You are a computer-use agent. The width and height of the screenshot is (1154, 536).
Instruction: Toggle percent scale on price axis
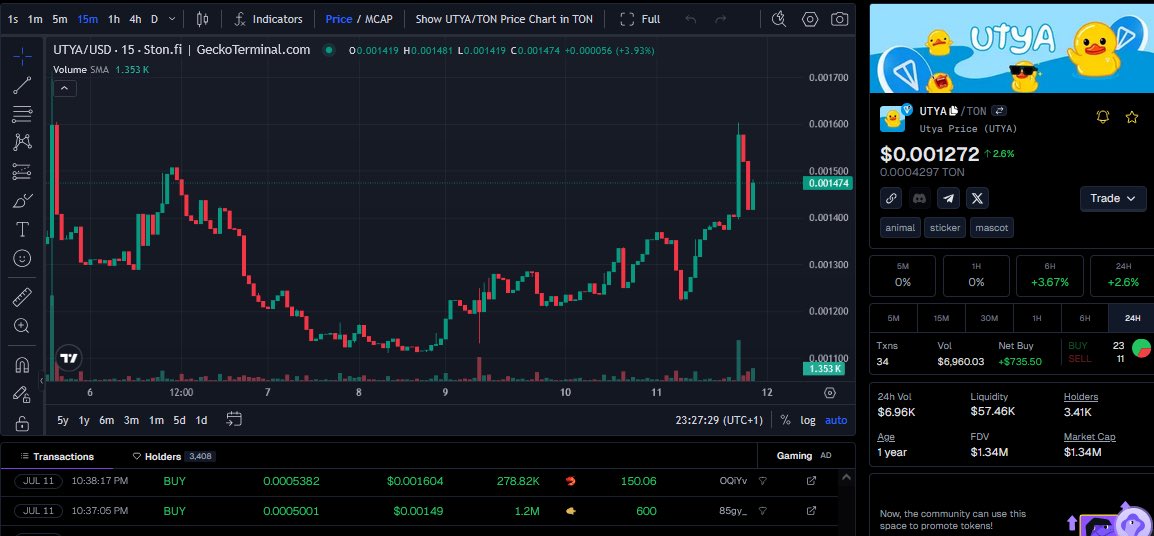(x=785, y=420)
